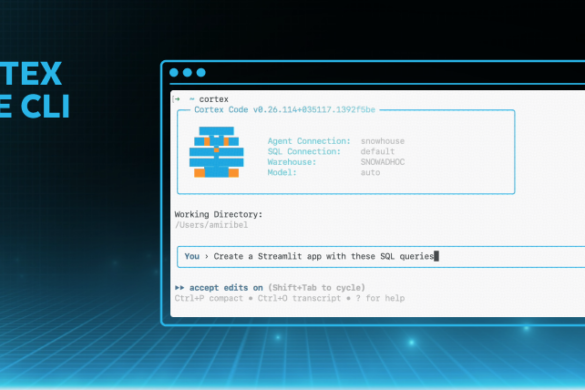
Task: Click the 'Working Directory:' heading
Action: click(219, 215)
